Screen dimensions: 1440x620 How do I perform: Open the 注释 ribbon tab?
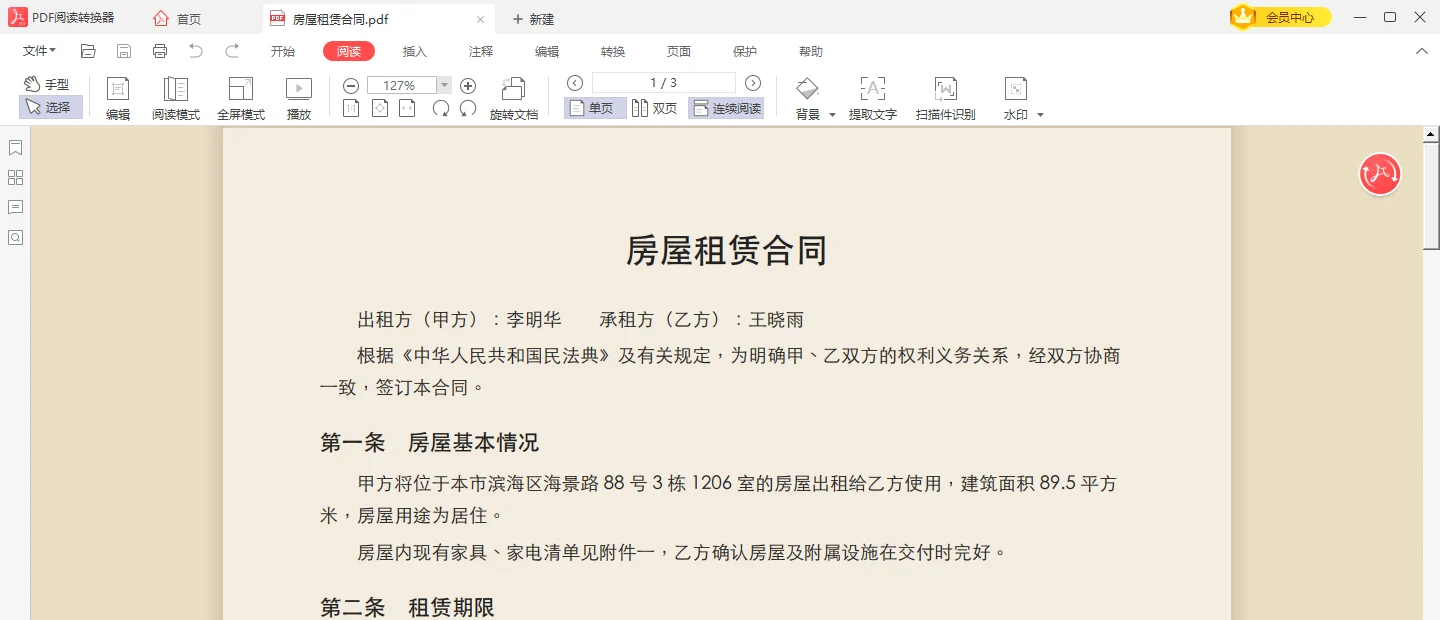click(481, 52)
